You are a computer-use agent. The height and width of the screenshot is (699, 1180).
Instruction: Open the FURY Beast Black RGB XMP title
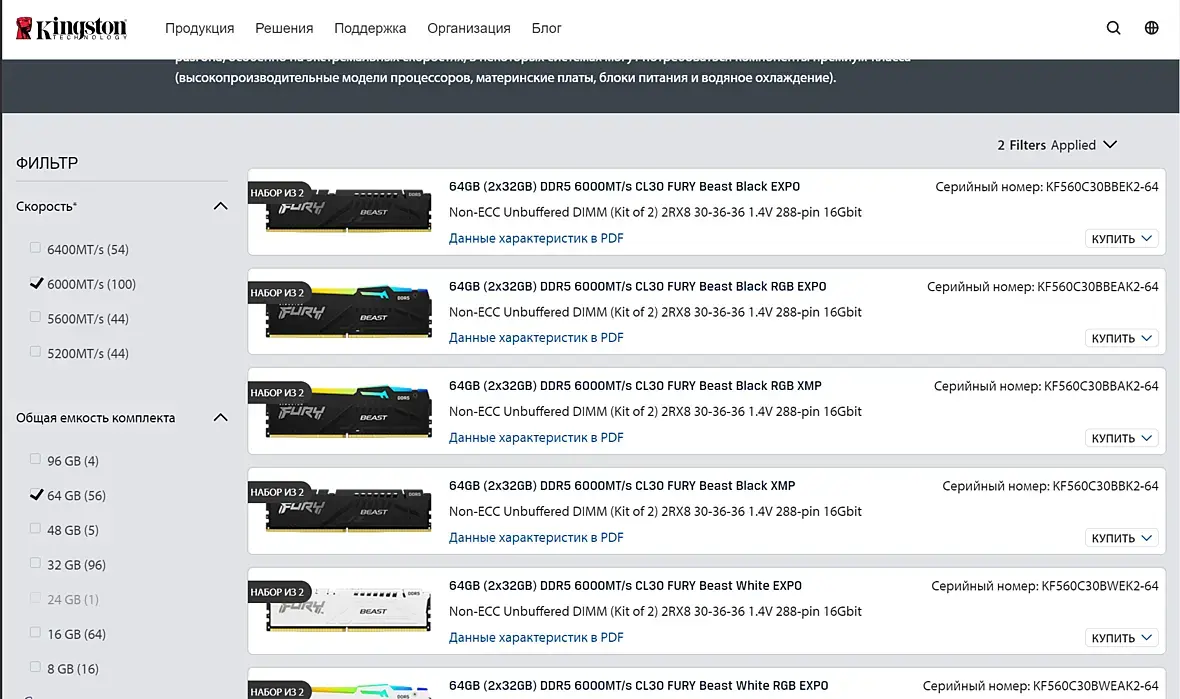(635, 385)
